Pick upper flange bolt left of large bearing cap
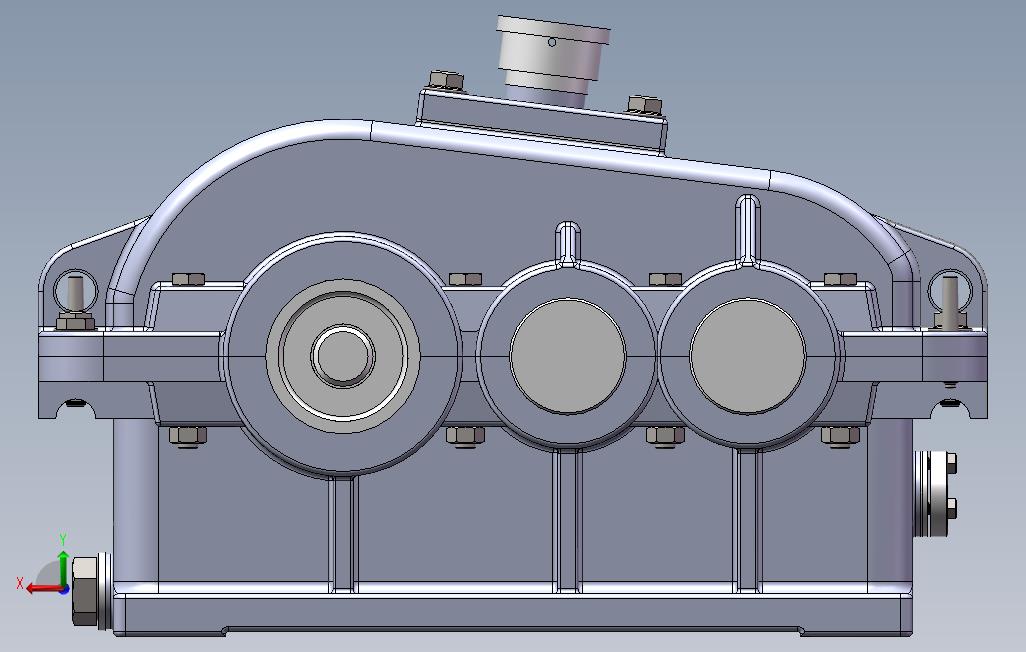Screen dimensions: 1026x652 [188, 280]
